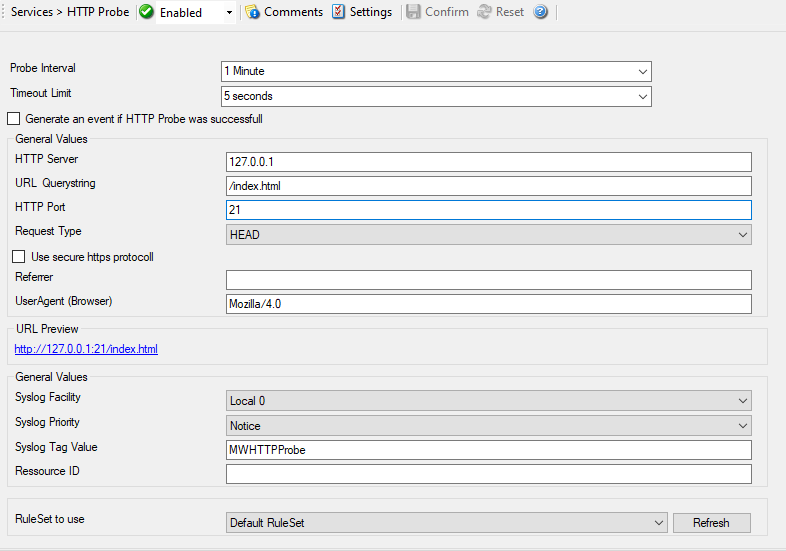Open the Syslog Facility dropdown
The image size is (786, 551).
[x=742, y=401]
